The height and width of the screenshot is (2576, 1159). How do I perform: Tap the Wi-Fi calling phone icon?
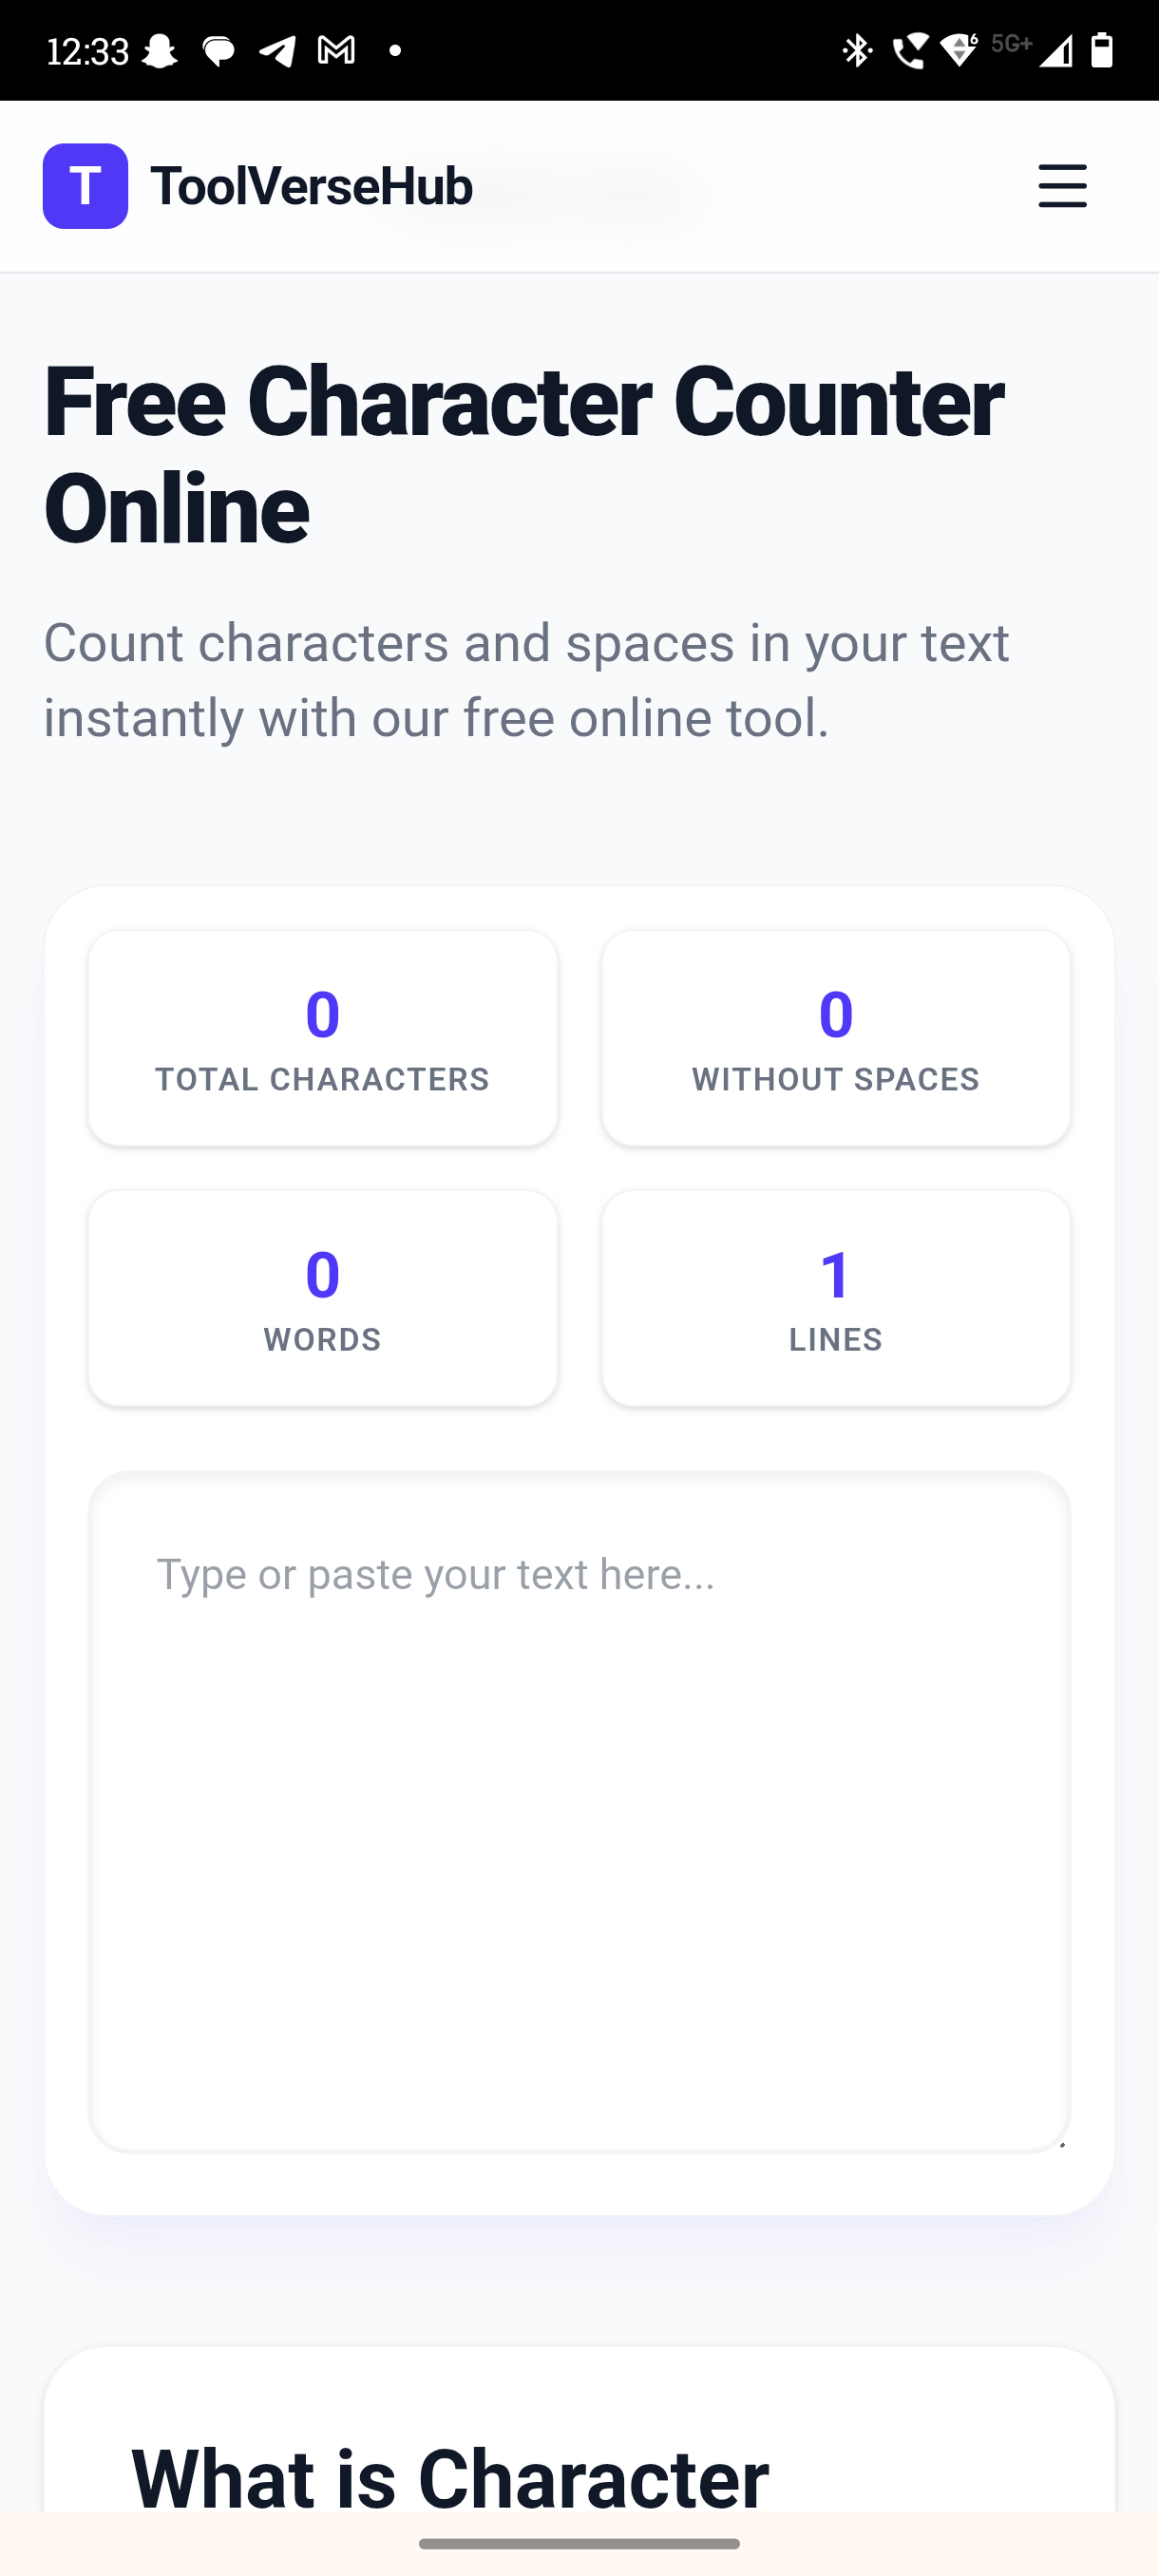click(908, 50)
